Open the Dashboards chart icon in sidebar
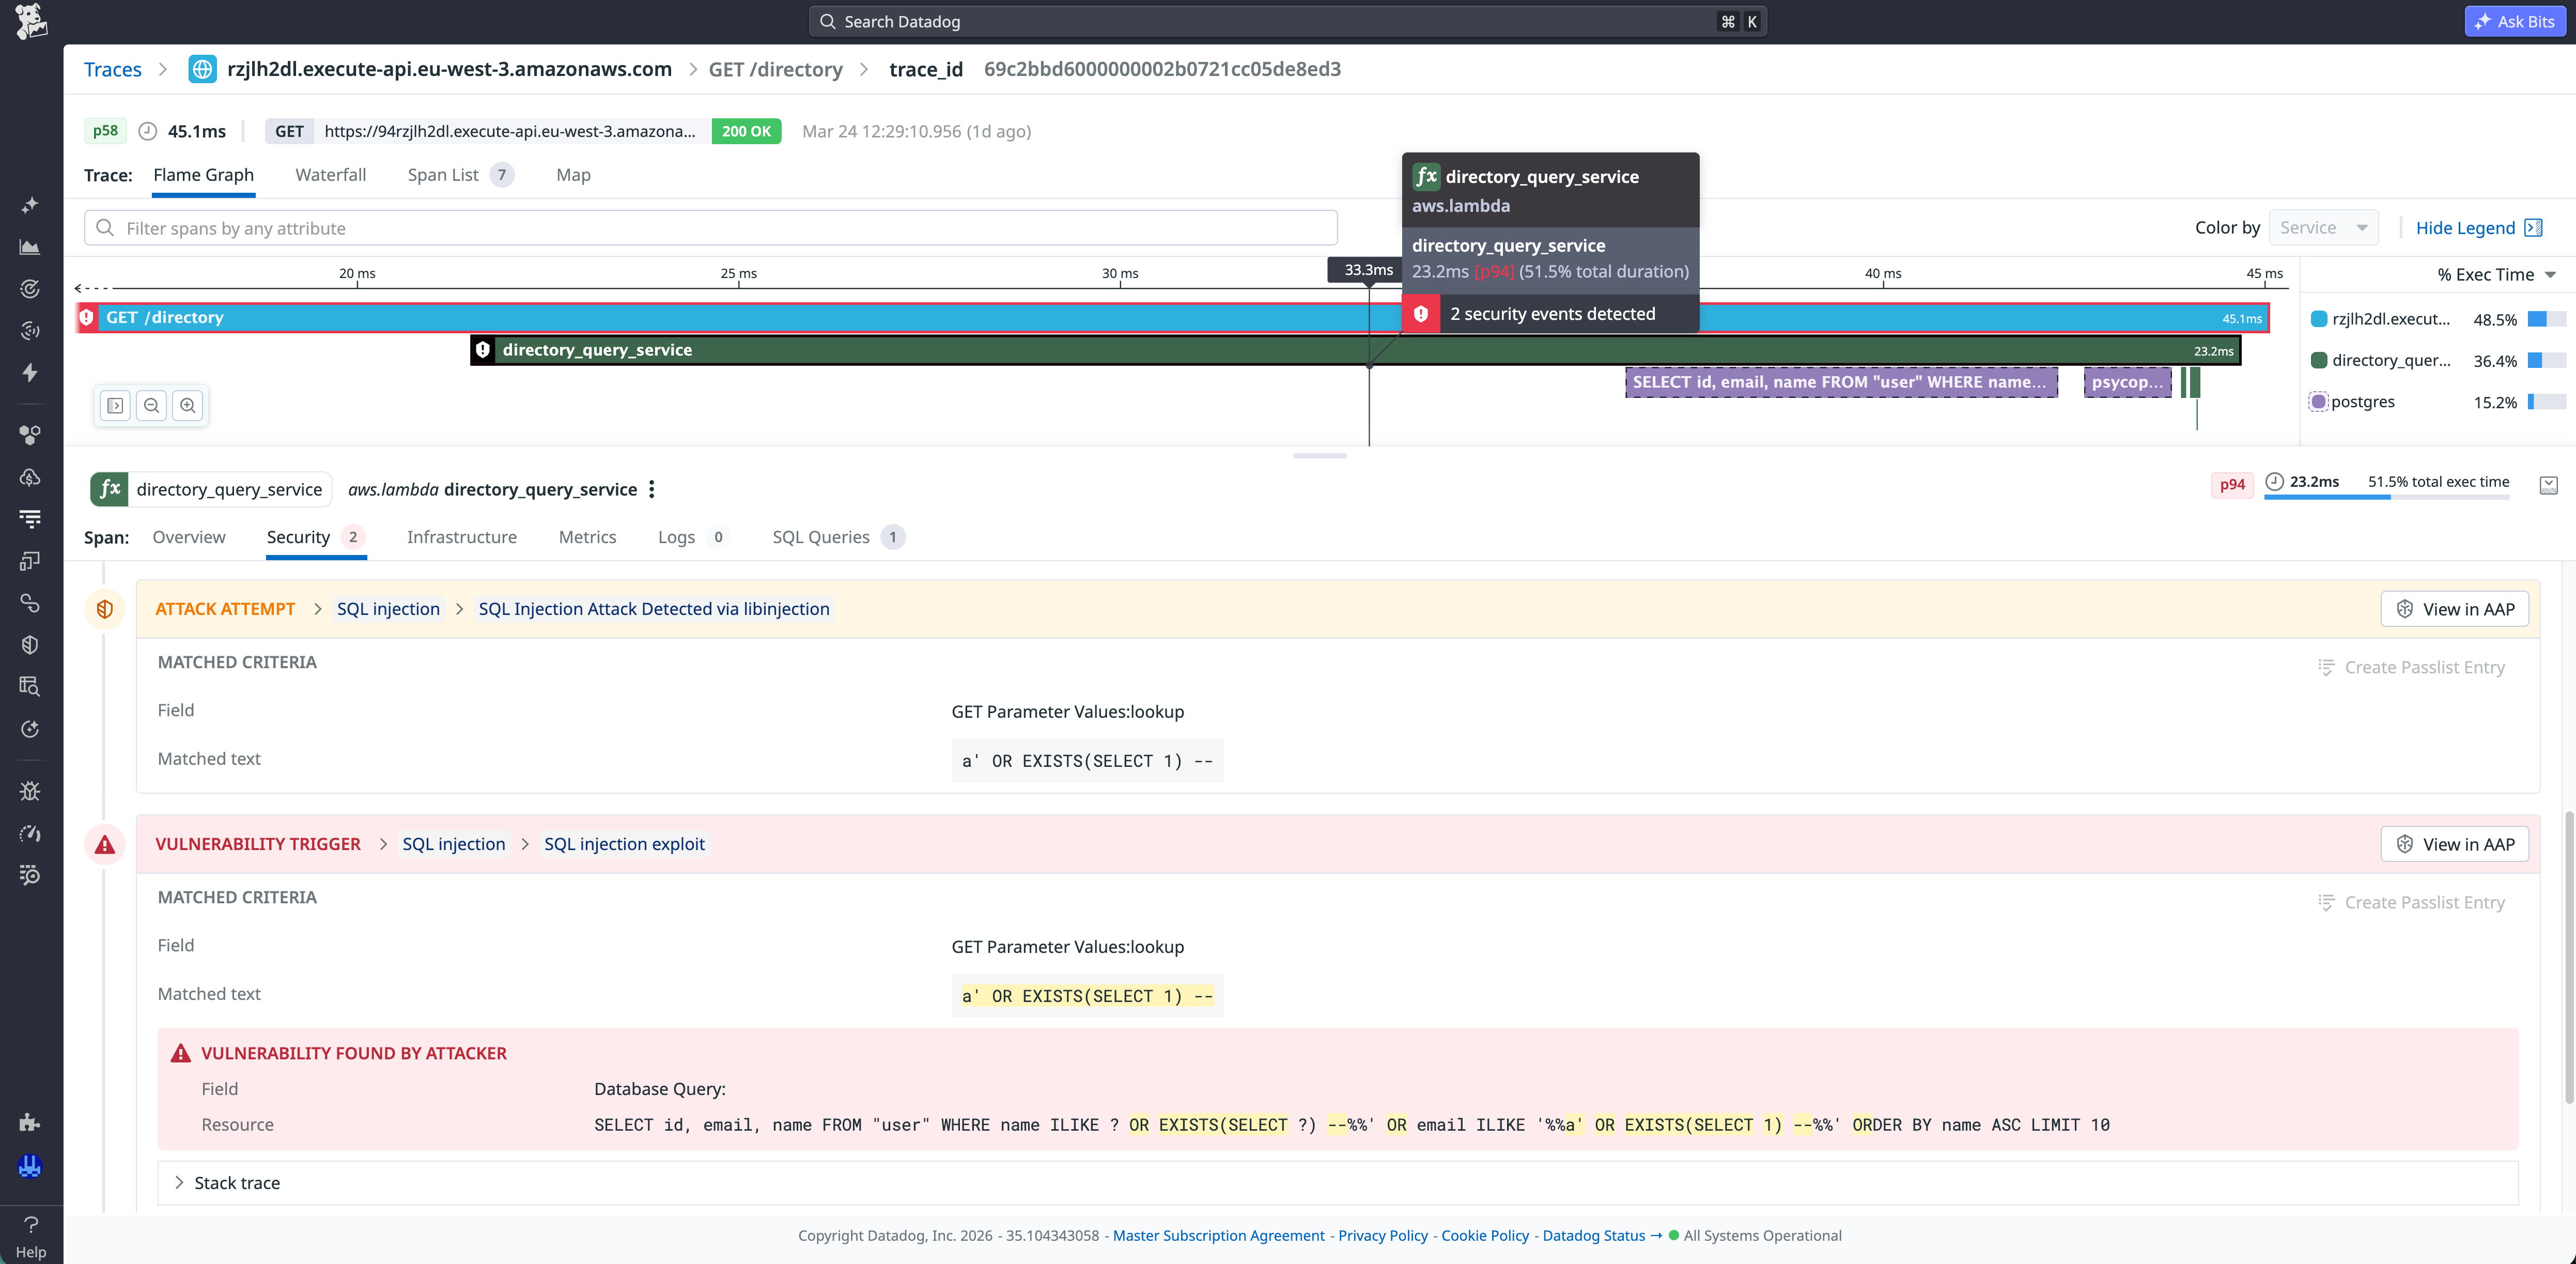 [x=30, y=247]
